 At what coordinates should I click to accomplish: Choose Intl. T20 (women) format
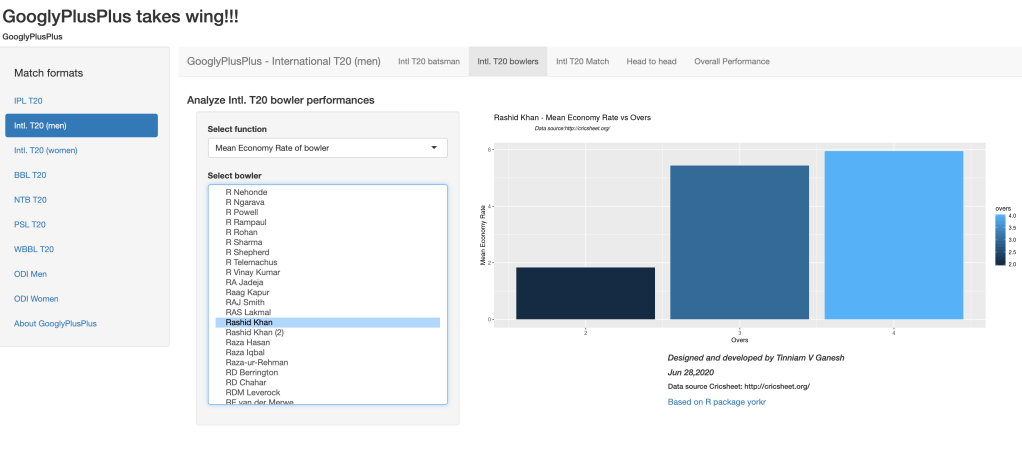46,150
